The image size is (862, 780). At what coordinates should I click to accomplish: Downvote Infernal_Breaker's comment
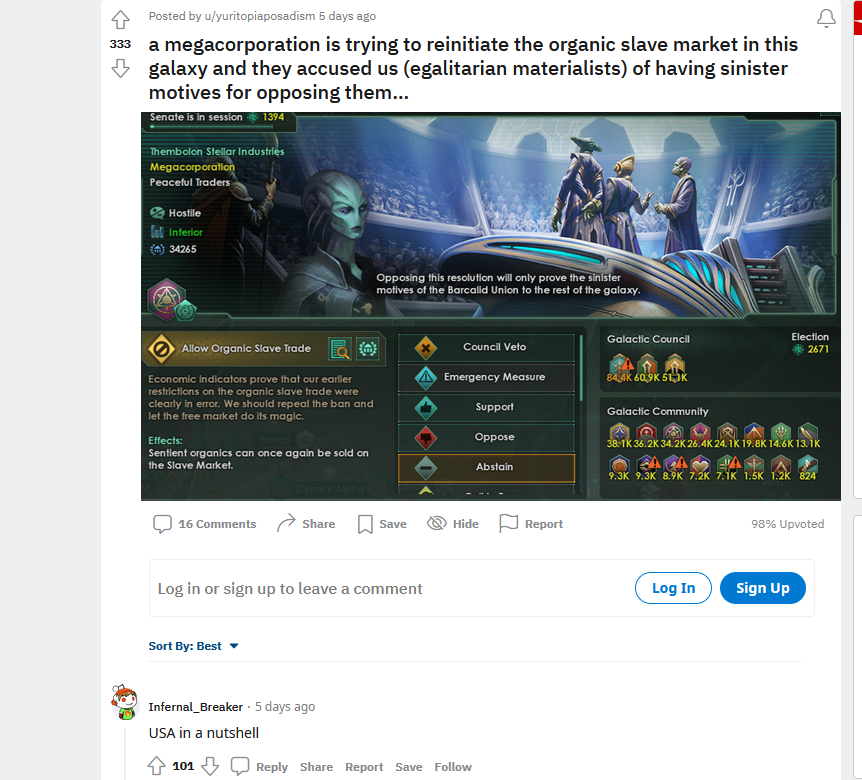click(x=210, y=766)
